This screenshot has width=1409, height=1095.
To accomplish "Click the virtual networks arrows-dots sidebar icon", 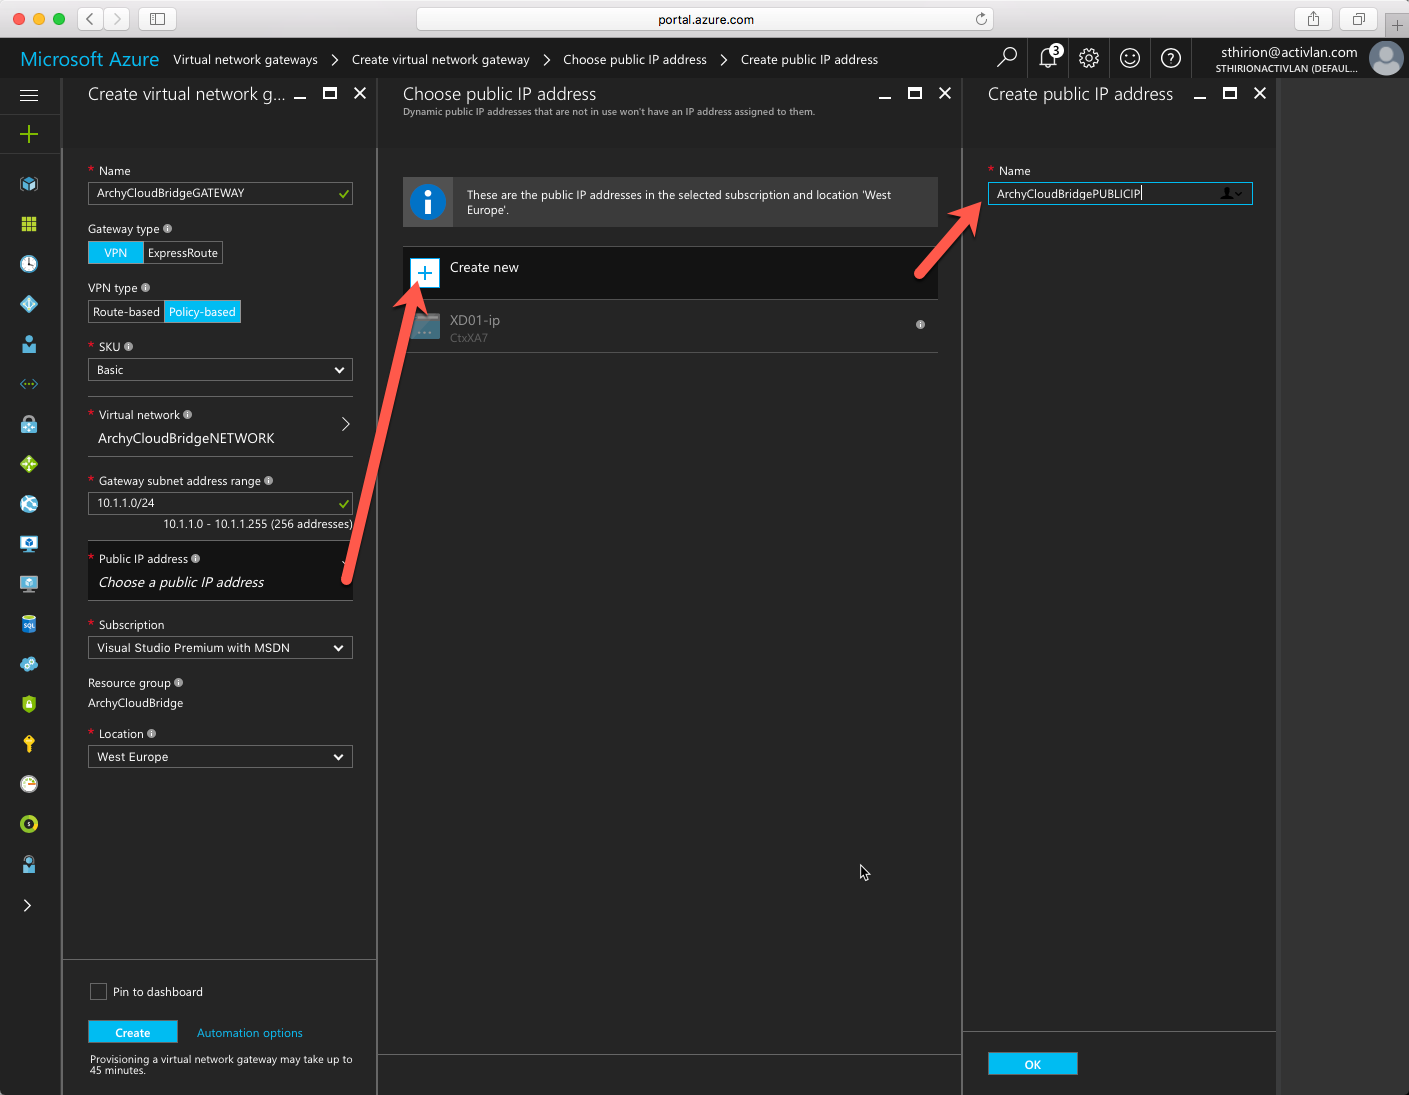I will click(x=29, y=384).
